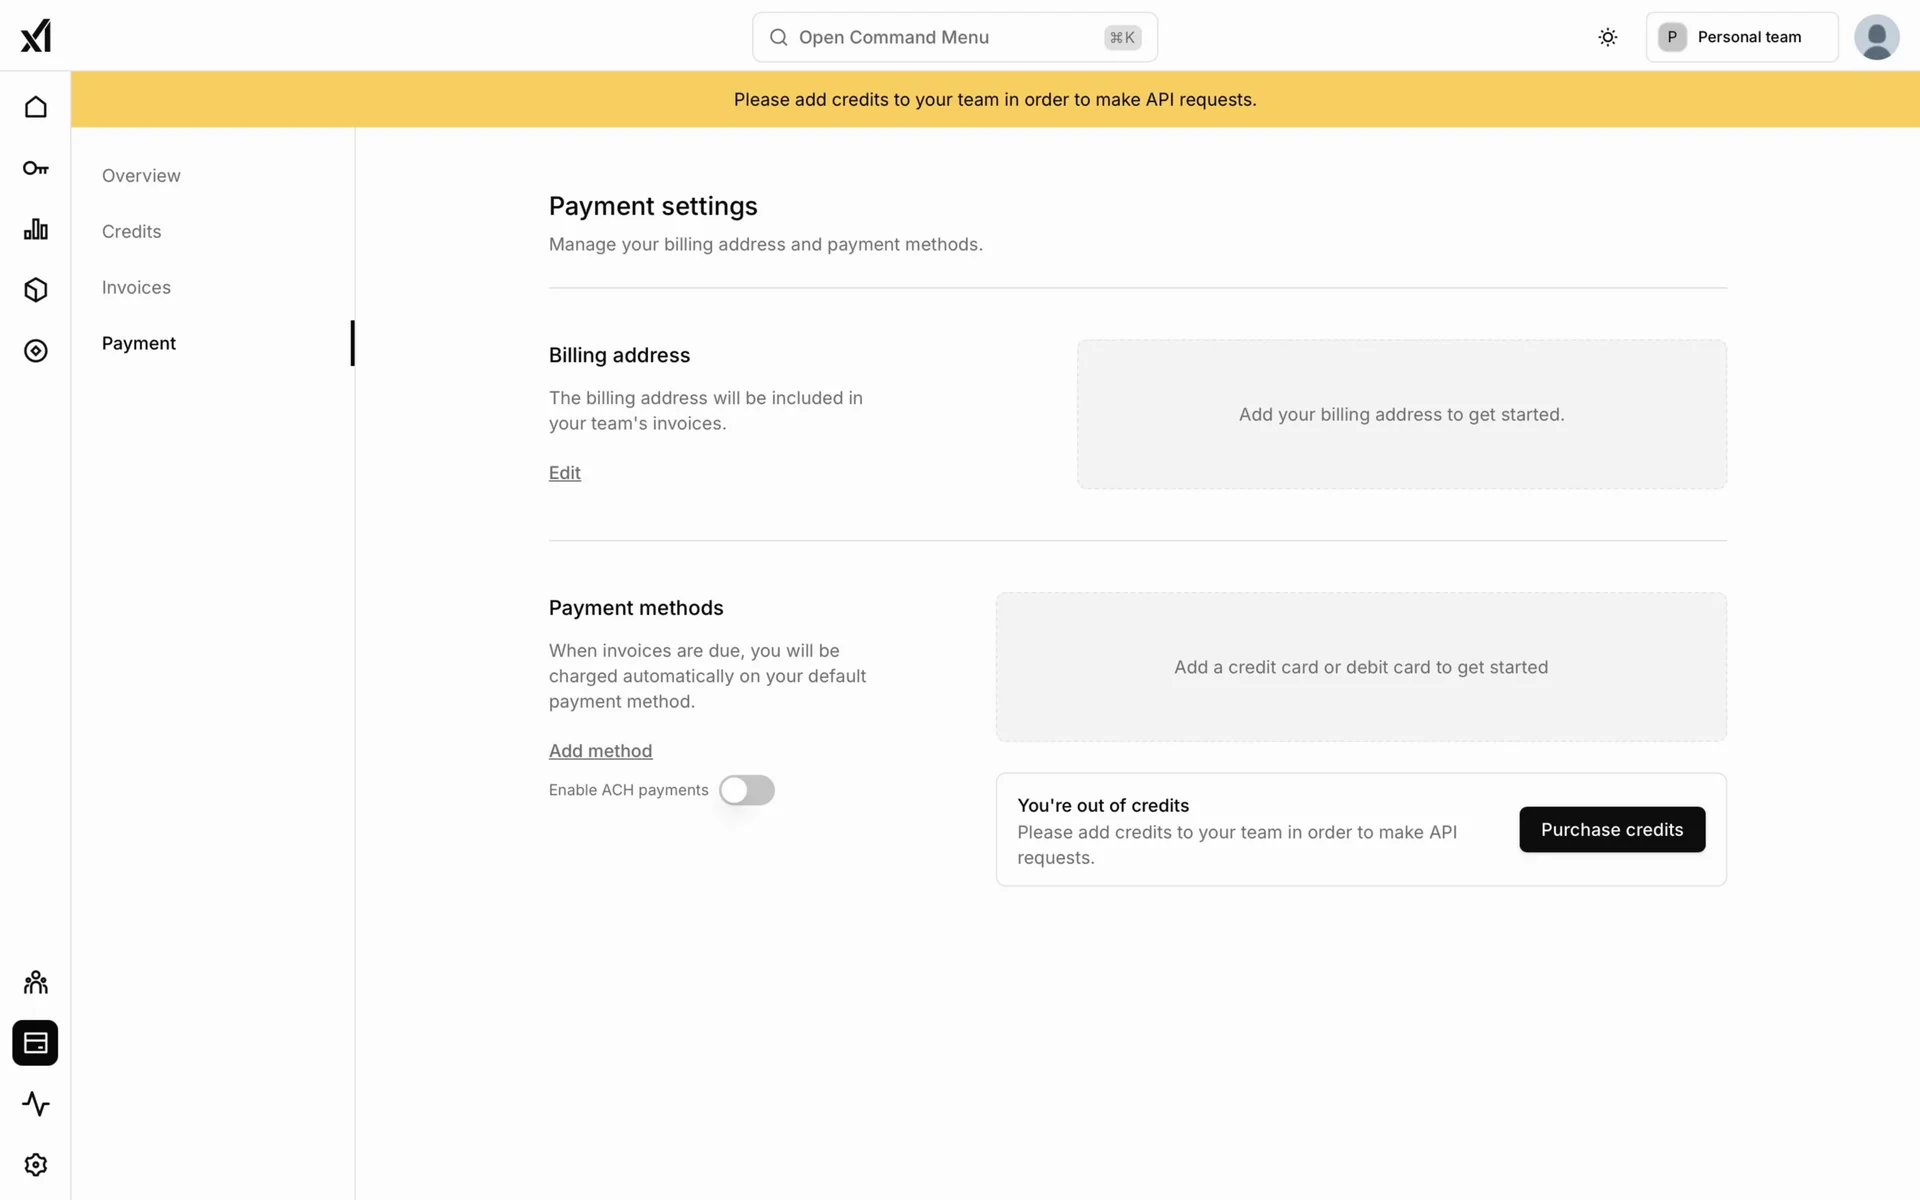Open the Home icon in sidebar
The width and height of the screenshot is (1920, 1200).
tap(36, 107)
